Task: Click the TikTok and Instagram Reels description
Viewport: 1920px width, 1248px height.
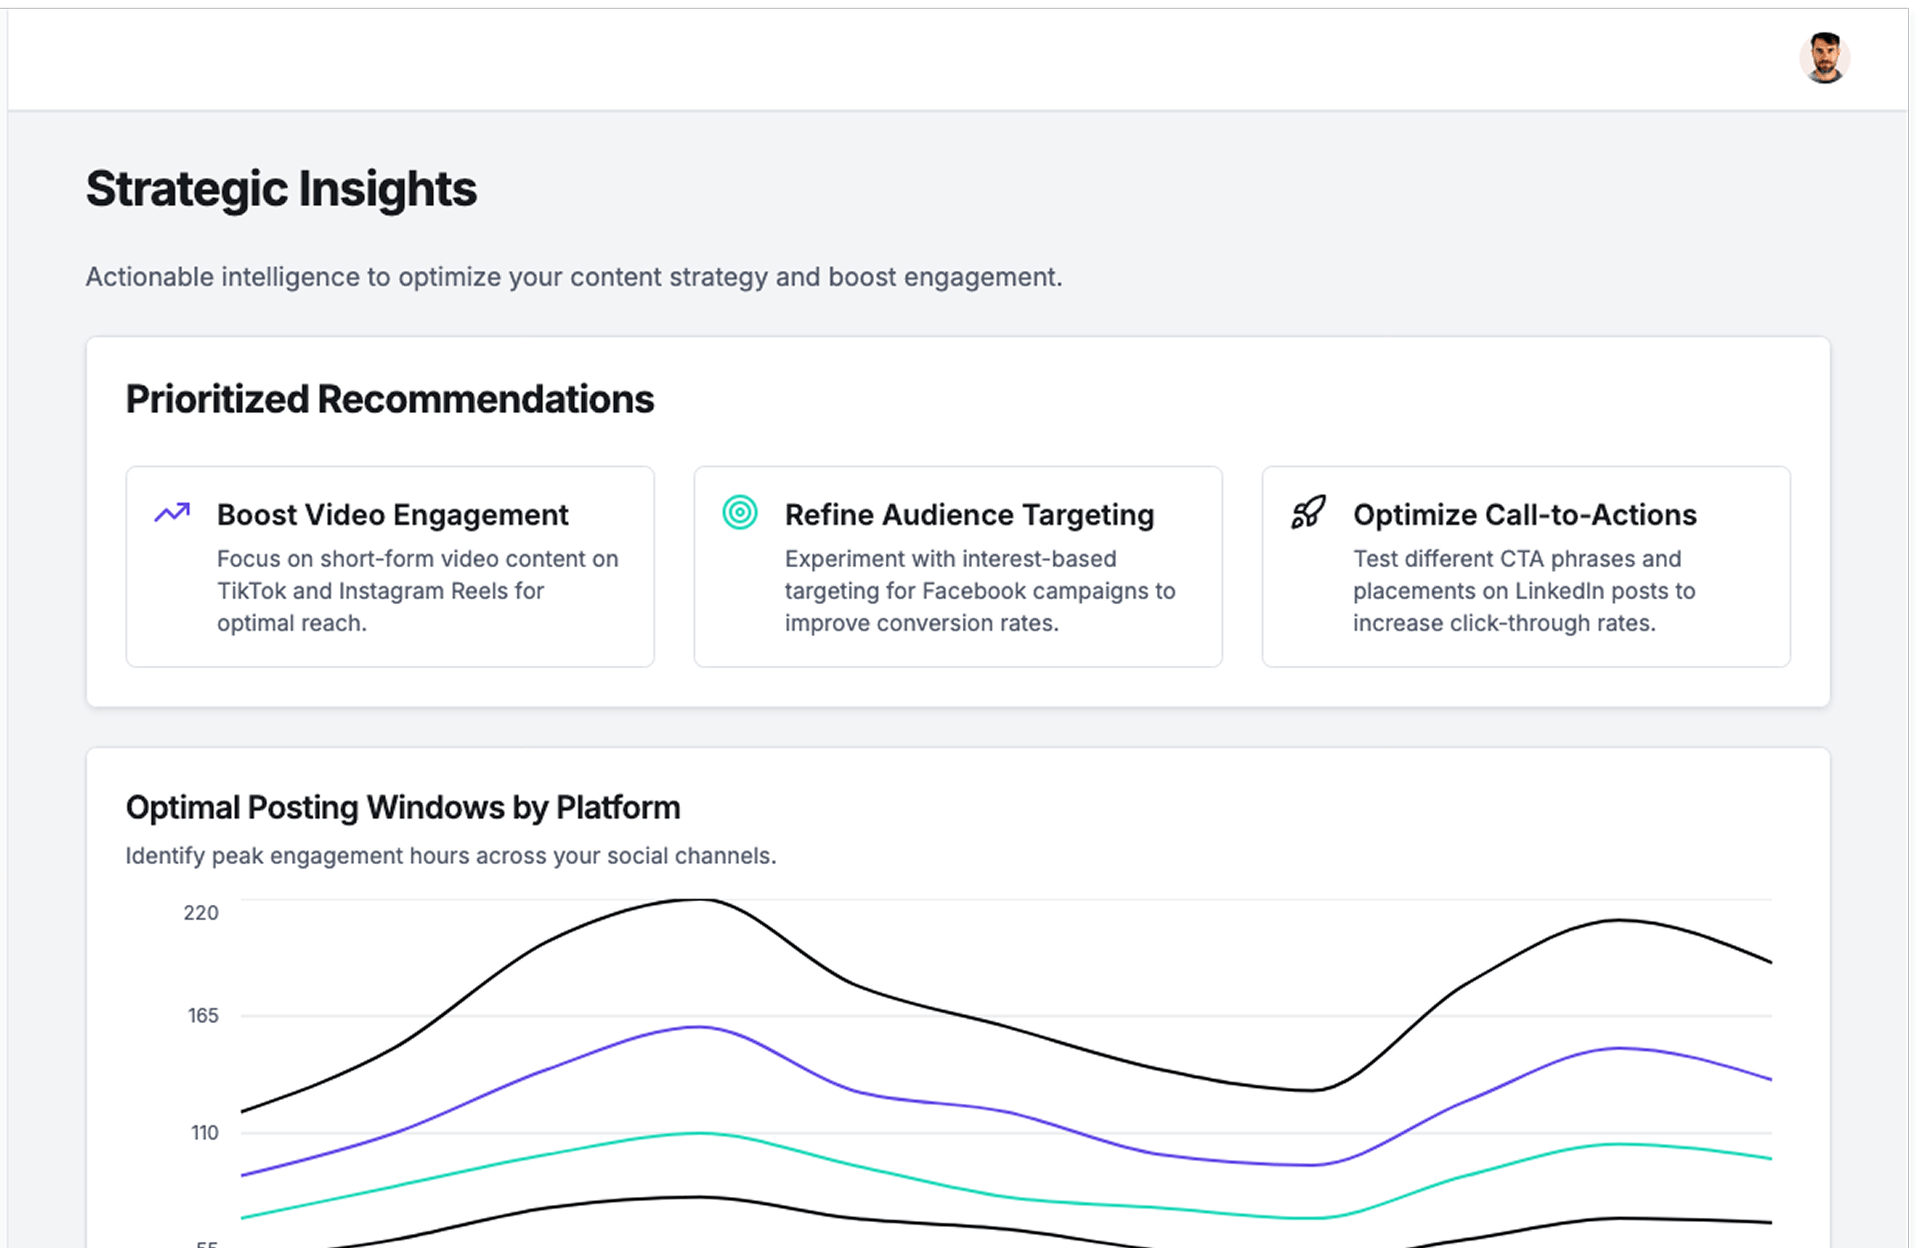Action: [417, 591]
